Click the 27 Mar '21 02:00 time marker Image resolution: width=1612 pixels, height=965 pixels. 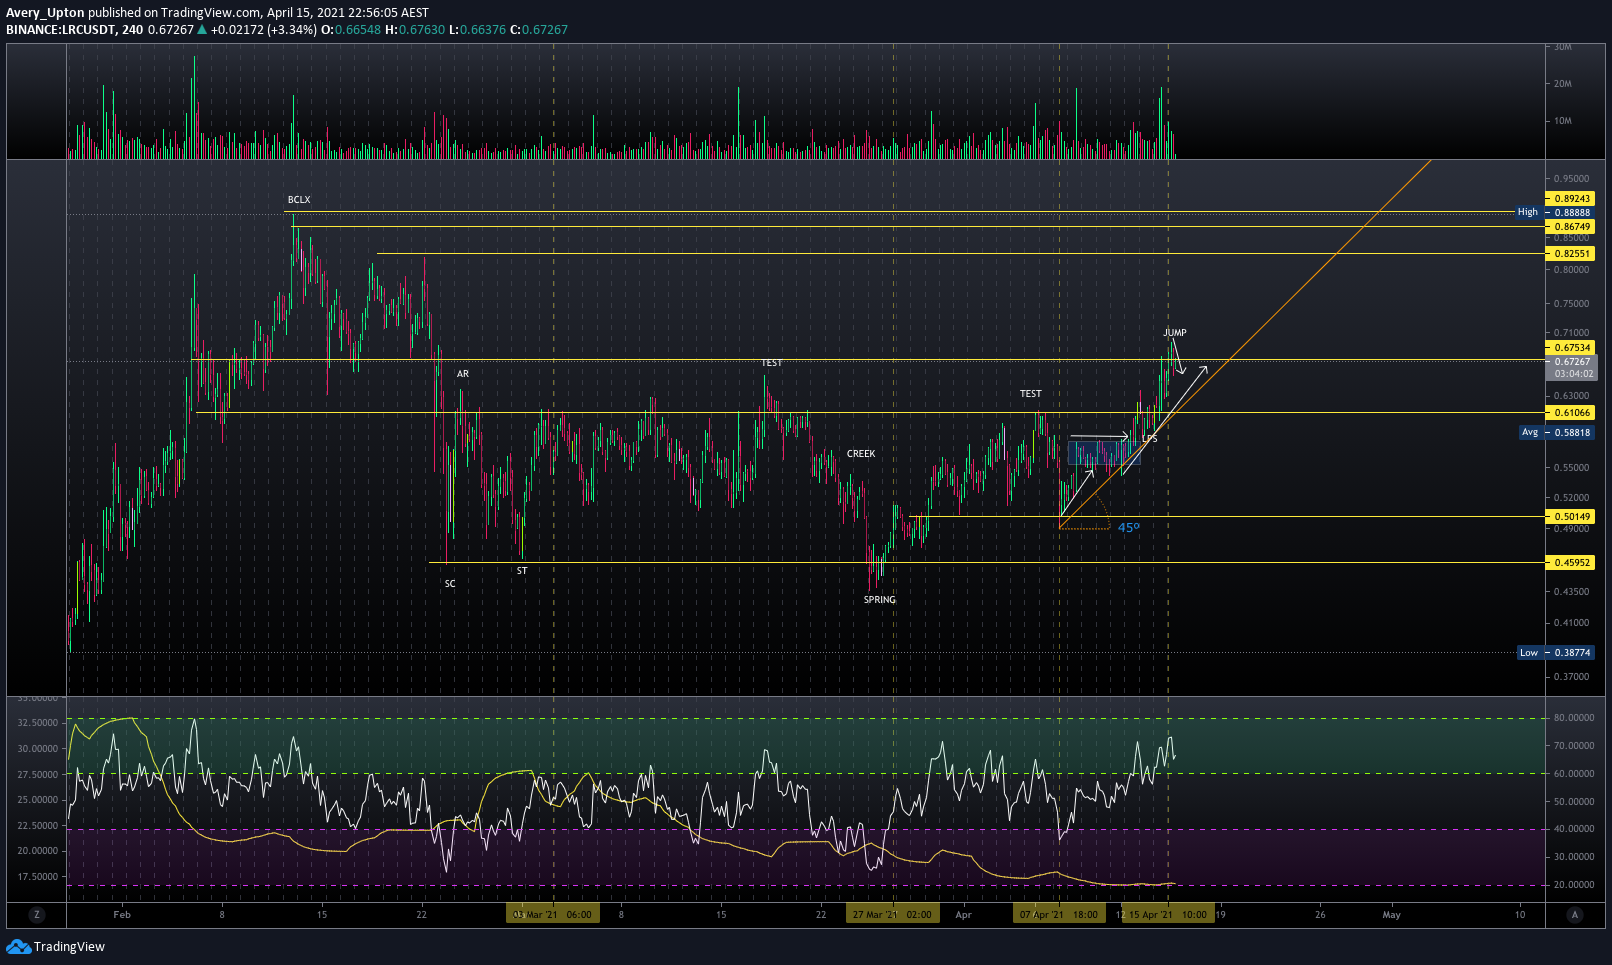[892, 914]
